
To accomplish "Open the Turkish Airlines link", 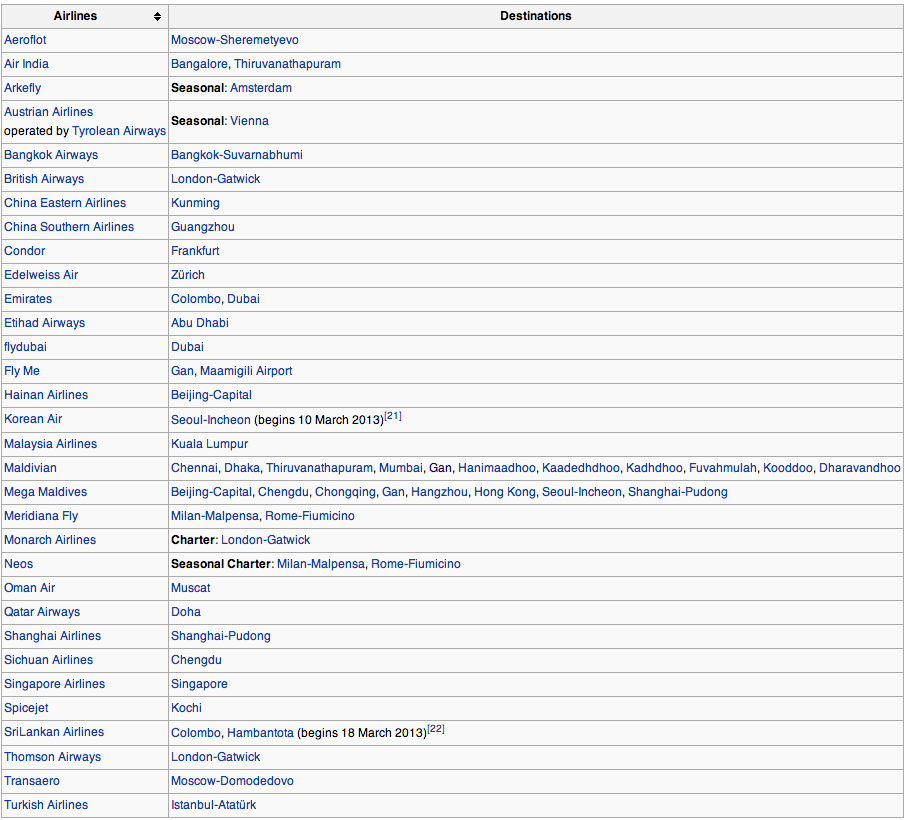I will (x=46, y=805).
